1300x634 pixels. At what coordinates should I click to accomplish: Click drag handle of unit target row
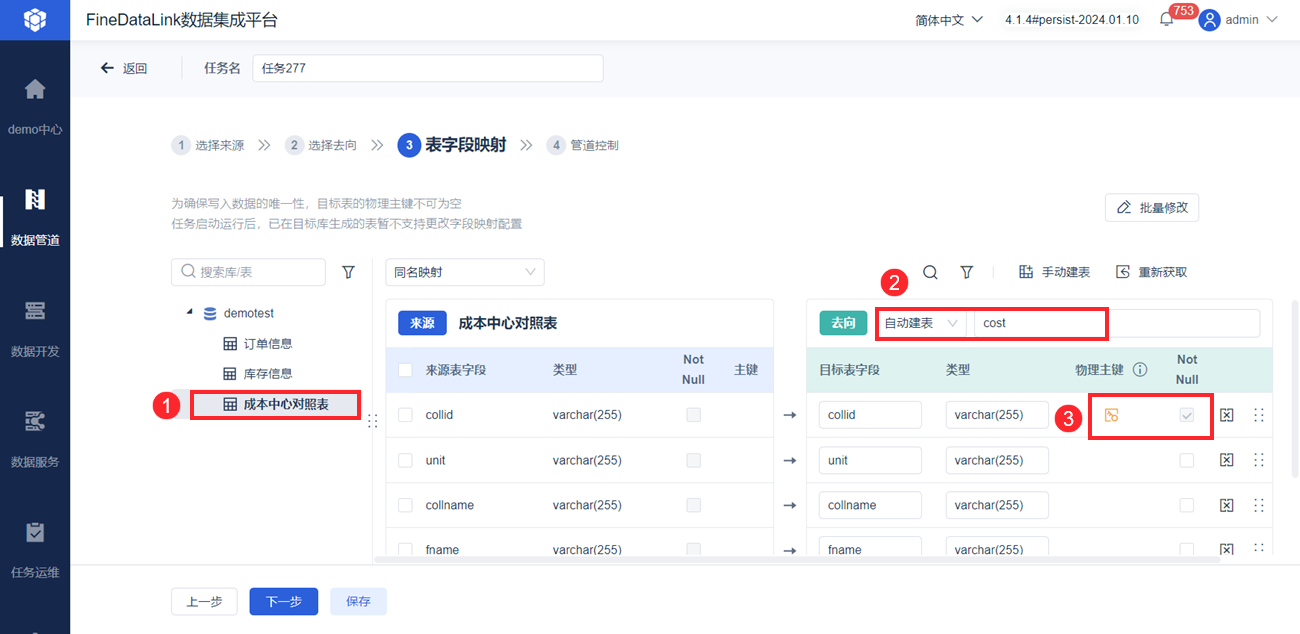pyautogui.click(x=1258, y=460)
